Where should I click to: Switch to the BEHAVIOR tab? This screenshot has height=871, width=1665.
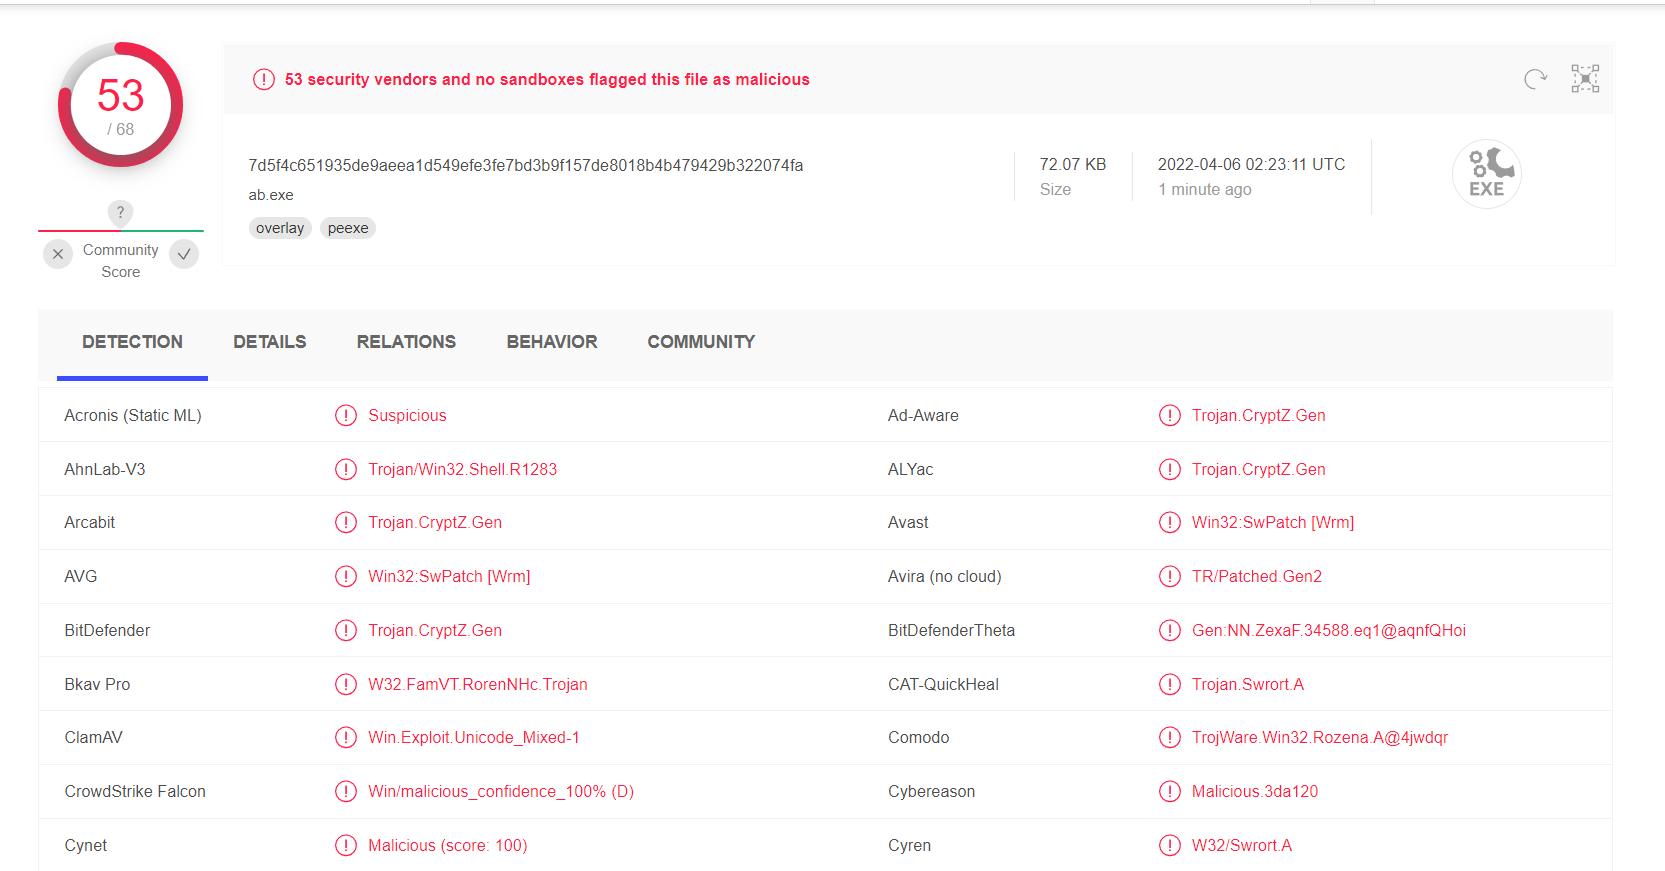click(x=552, y=342)
